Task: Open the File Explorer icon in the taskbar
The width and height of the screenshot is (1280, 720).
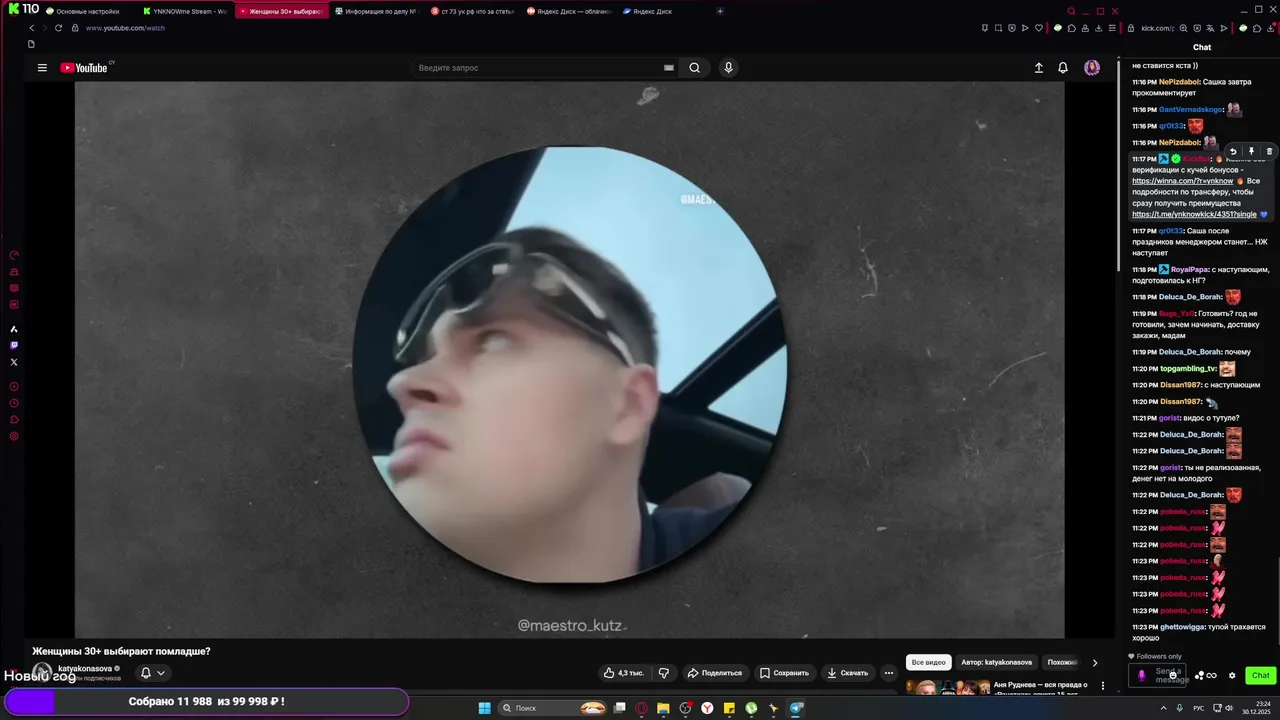Action: [663, 708]
